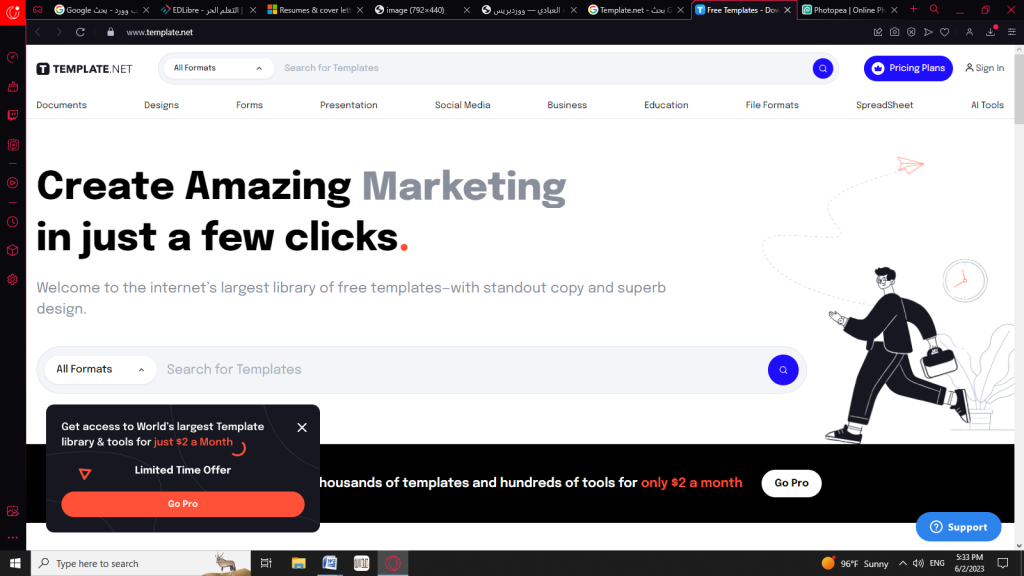Open sidebar settings gear icon
Viewport: 1024px width, 576px height.
pyautogui.click(x=12, y=280)
